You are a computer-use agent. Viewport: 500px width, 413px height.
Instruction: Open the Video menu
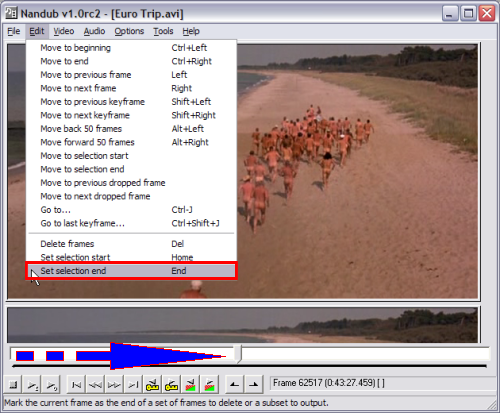64,31
